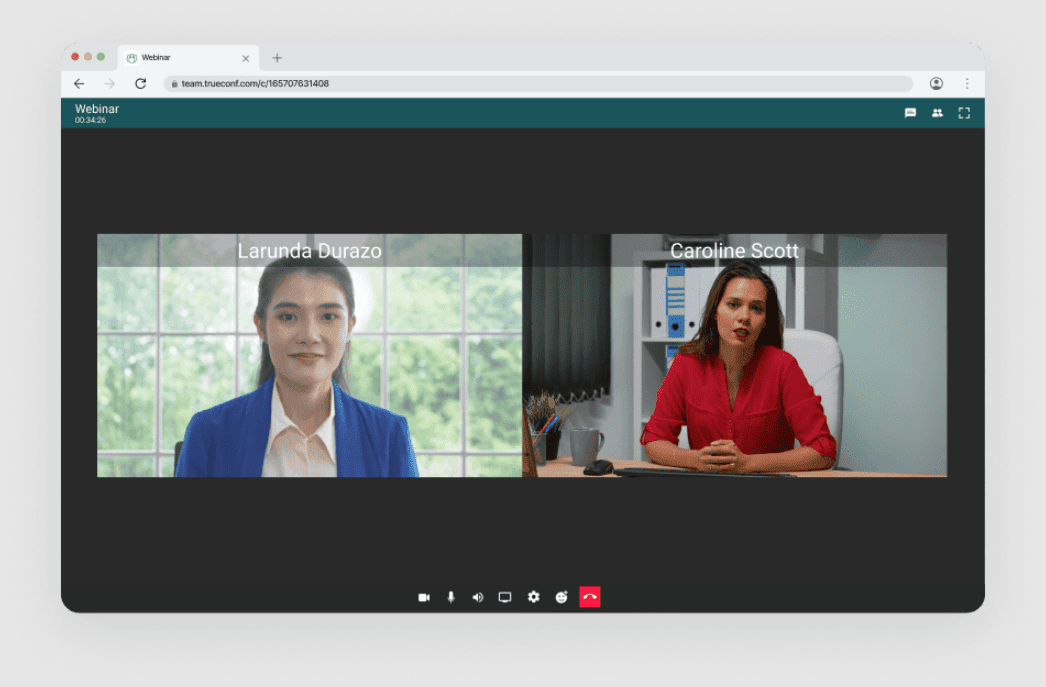Go back in browser history
The image size is (1046, 687).
coord(79,83)
